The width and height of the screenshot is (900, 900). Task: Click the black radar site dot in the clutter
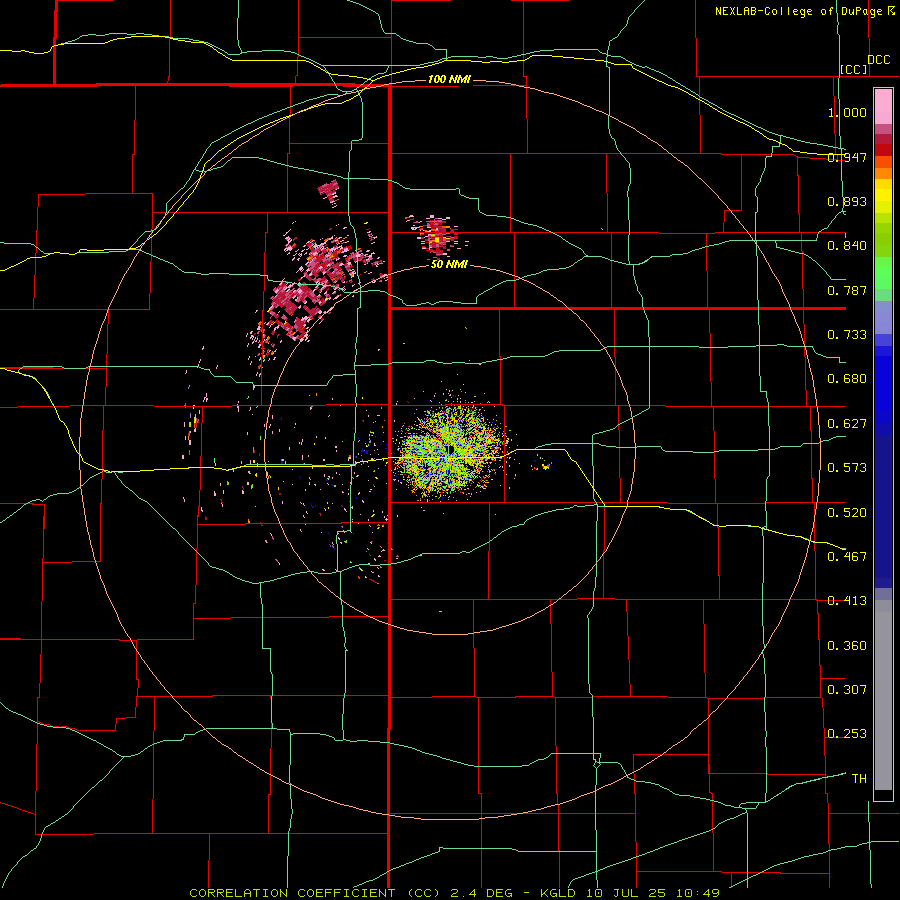click(x=451, y=449)
